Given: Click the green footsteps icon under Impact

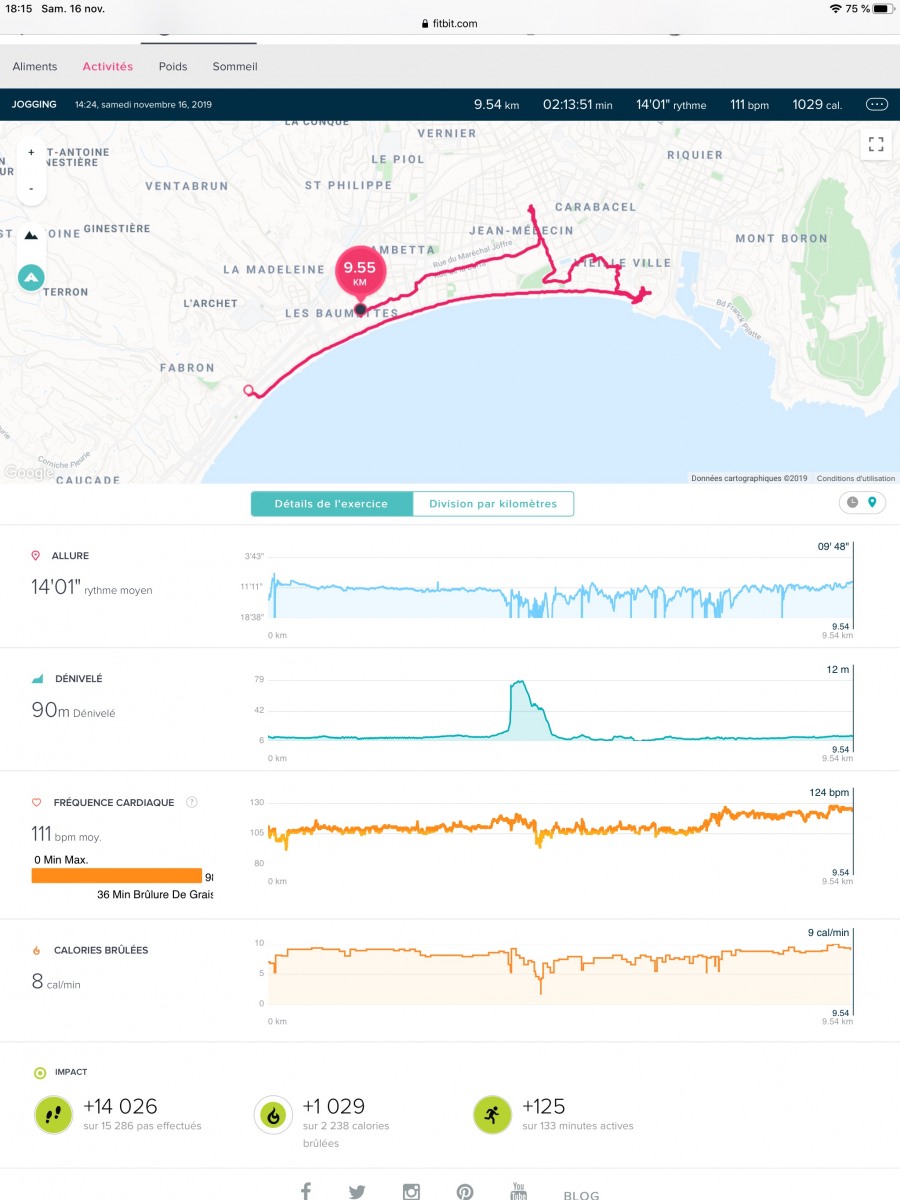Looking at the screenshot, I should point(53,1113).
